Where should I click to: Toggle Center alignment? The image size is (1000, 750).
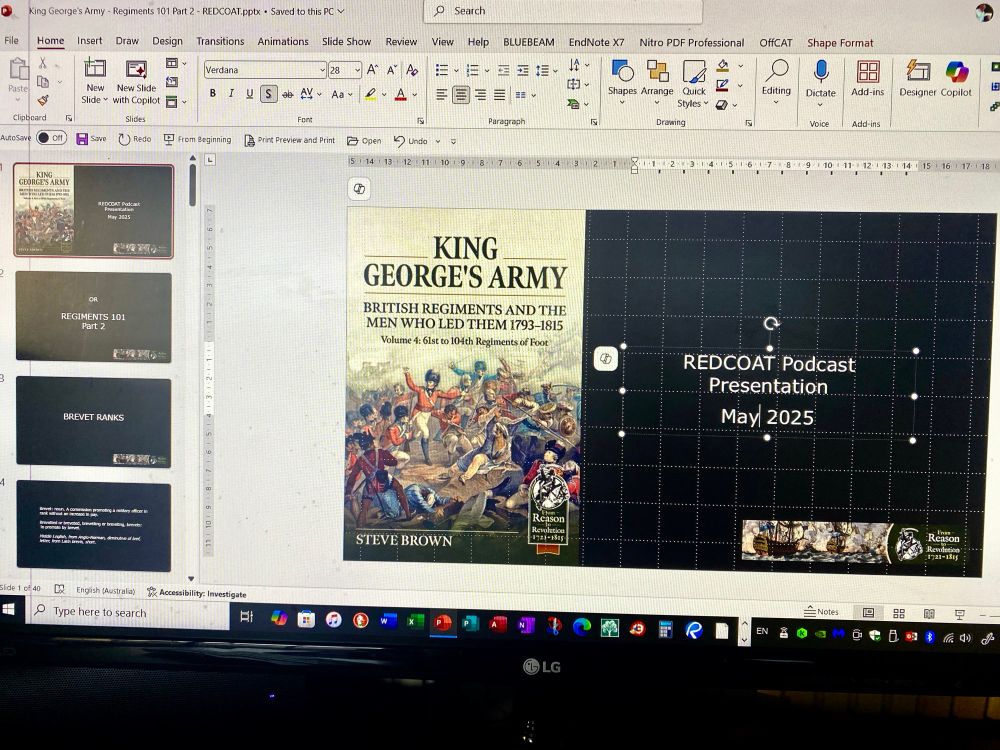coord(460,95)
